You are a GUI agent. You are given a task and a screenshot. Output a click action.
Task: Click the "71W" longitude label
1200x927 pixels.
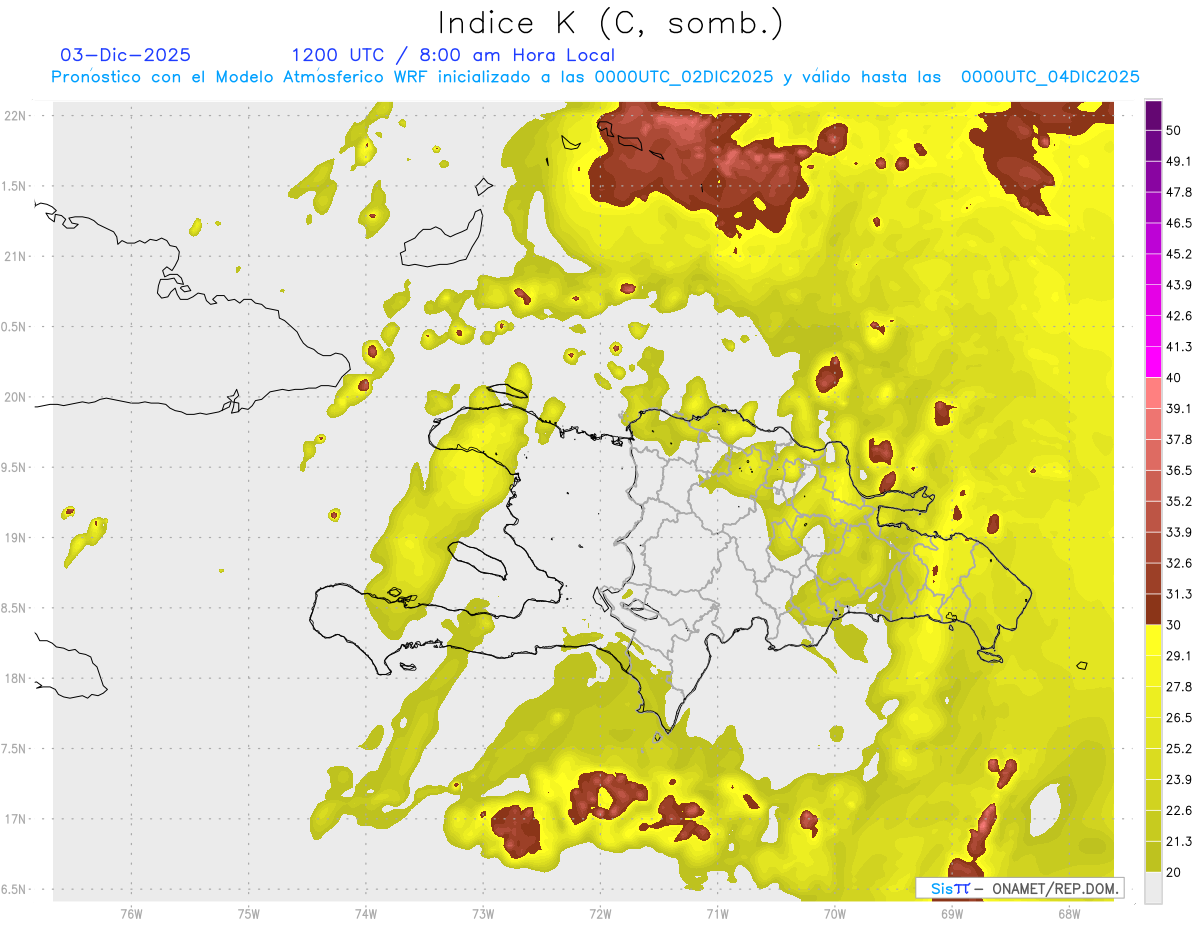tap(717, 913)
